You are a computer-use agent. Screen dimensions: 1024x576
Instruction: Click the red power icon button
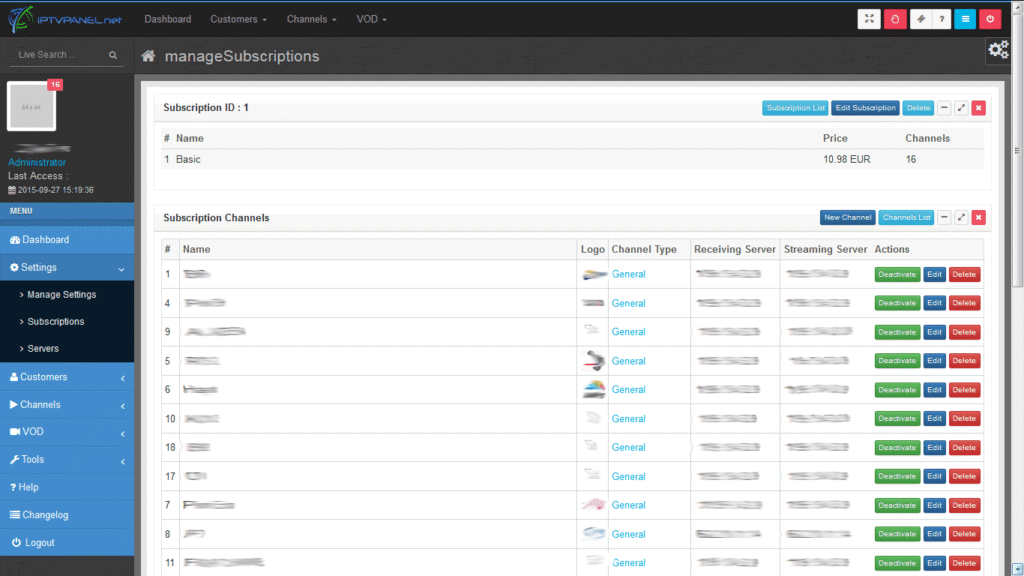990,19
